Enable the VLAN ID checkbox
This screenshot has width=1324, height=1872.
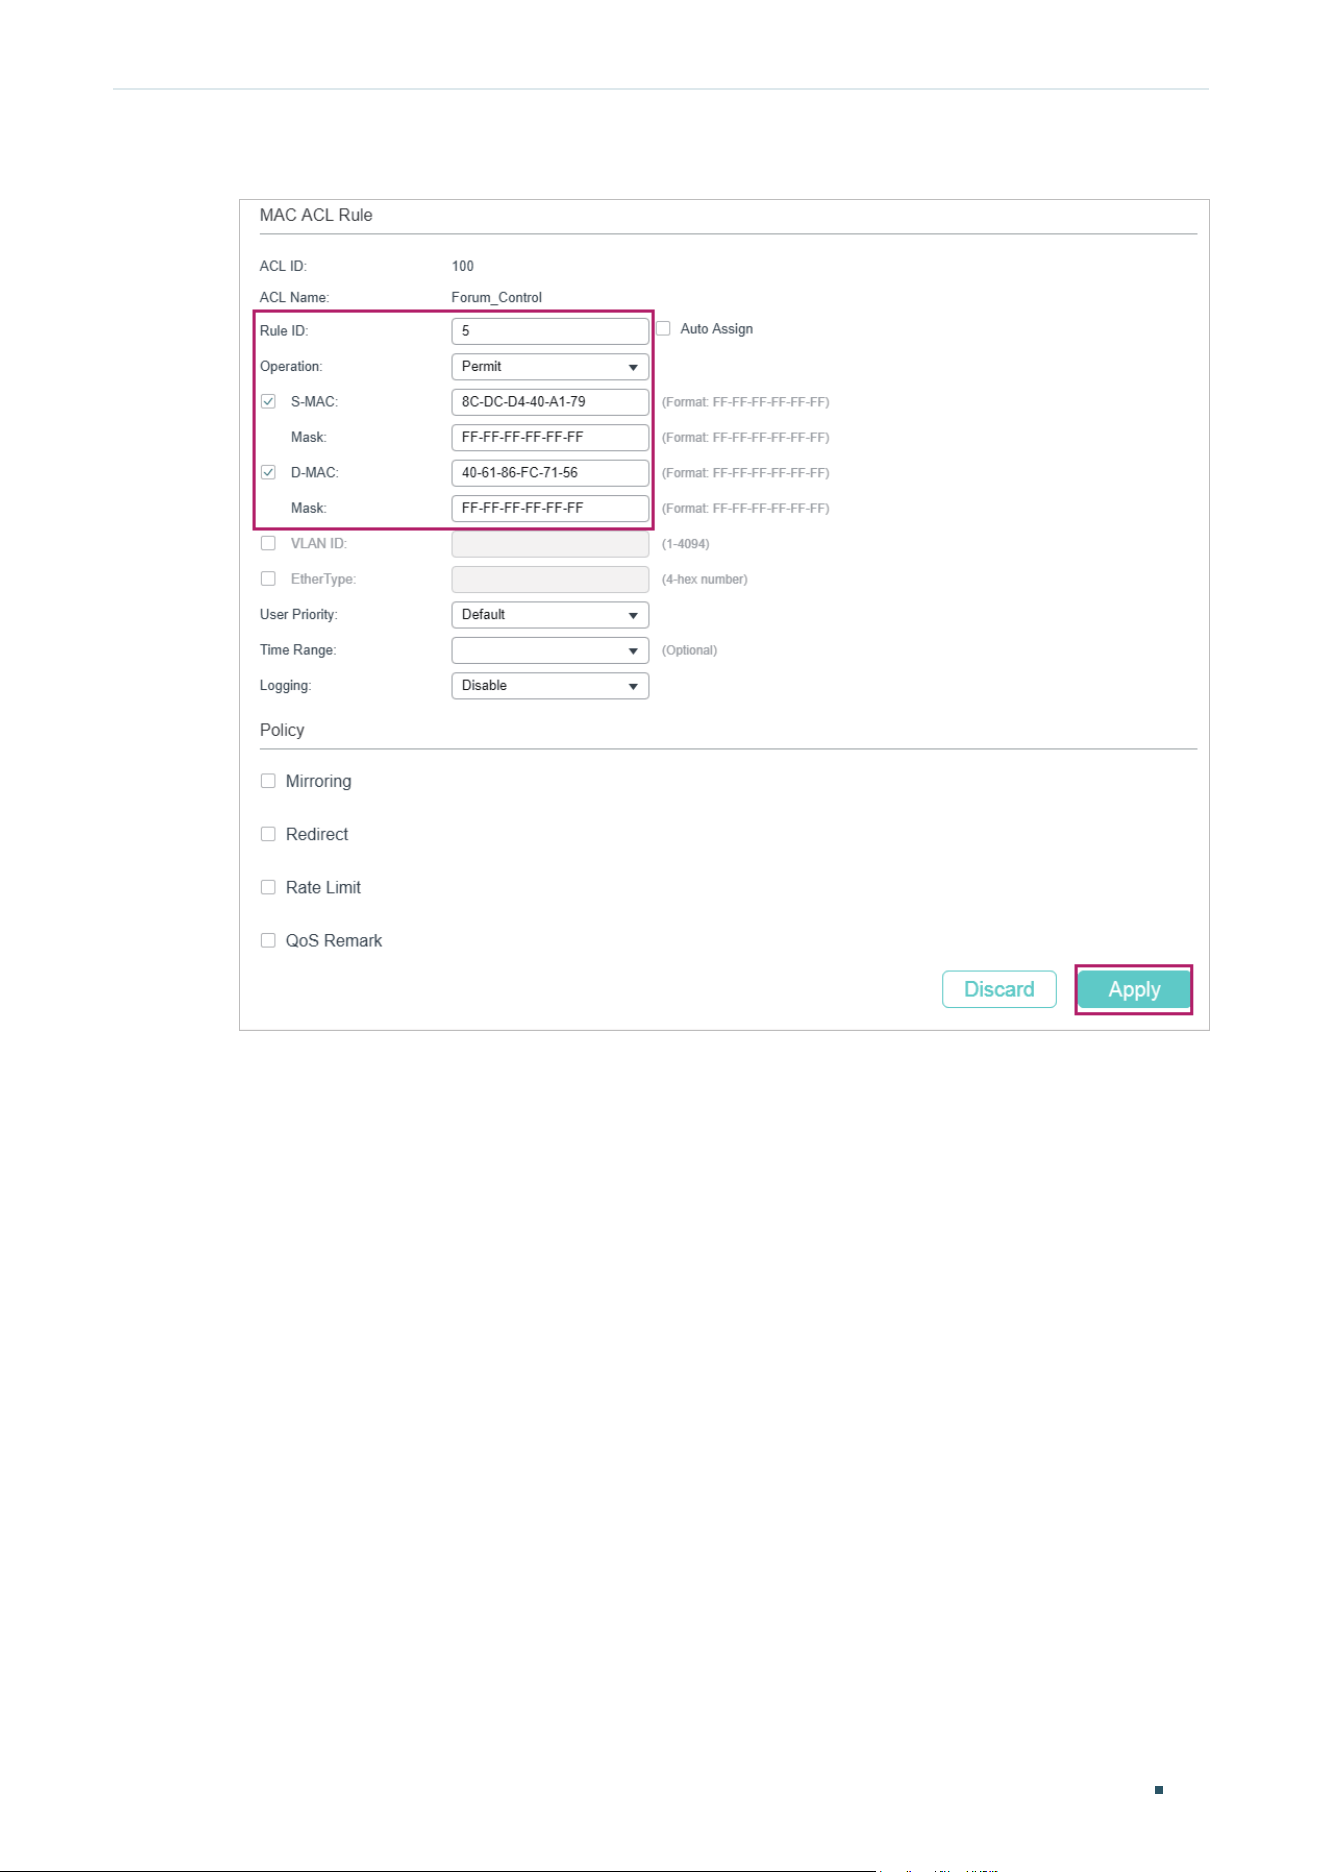[x=268, y=543]
